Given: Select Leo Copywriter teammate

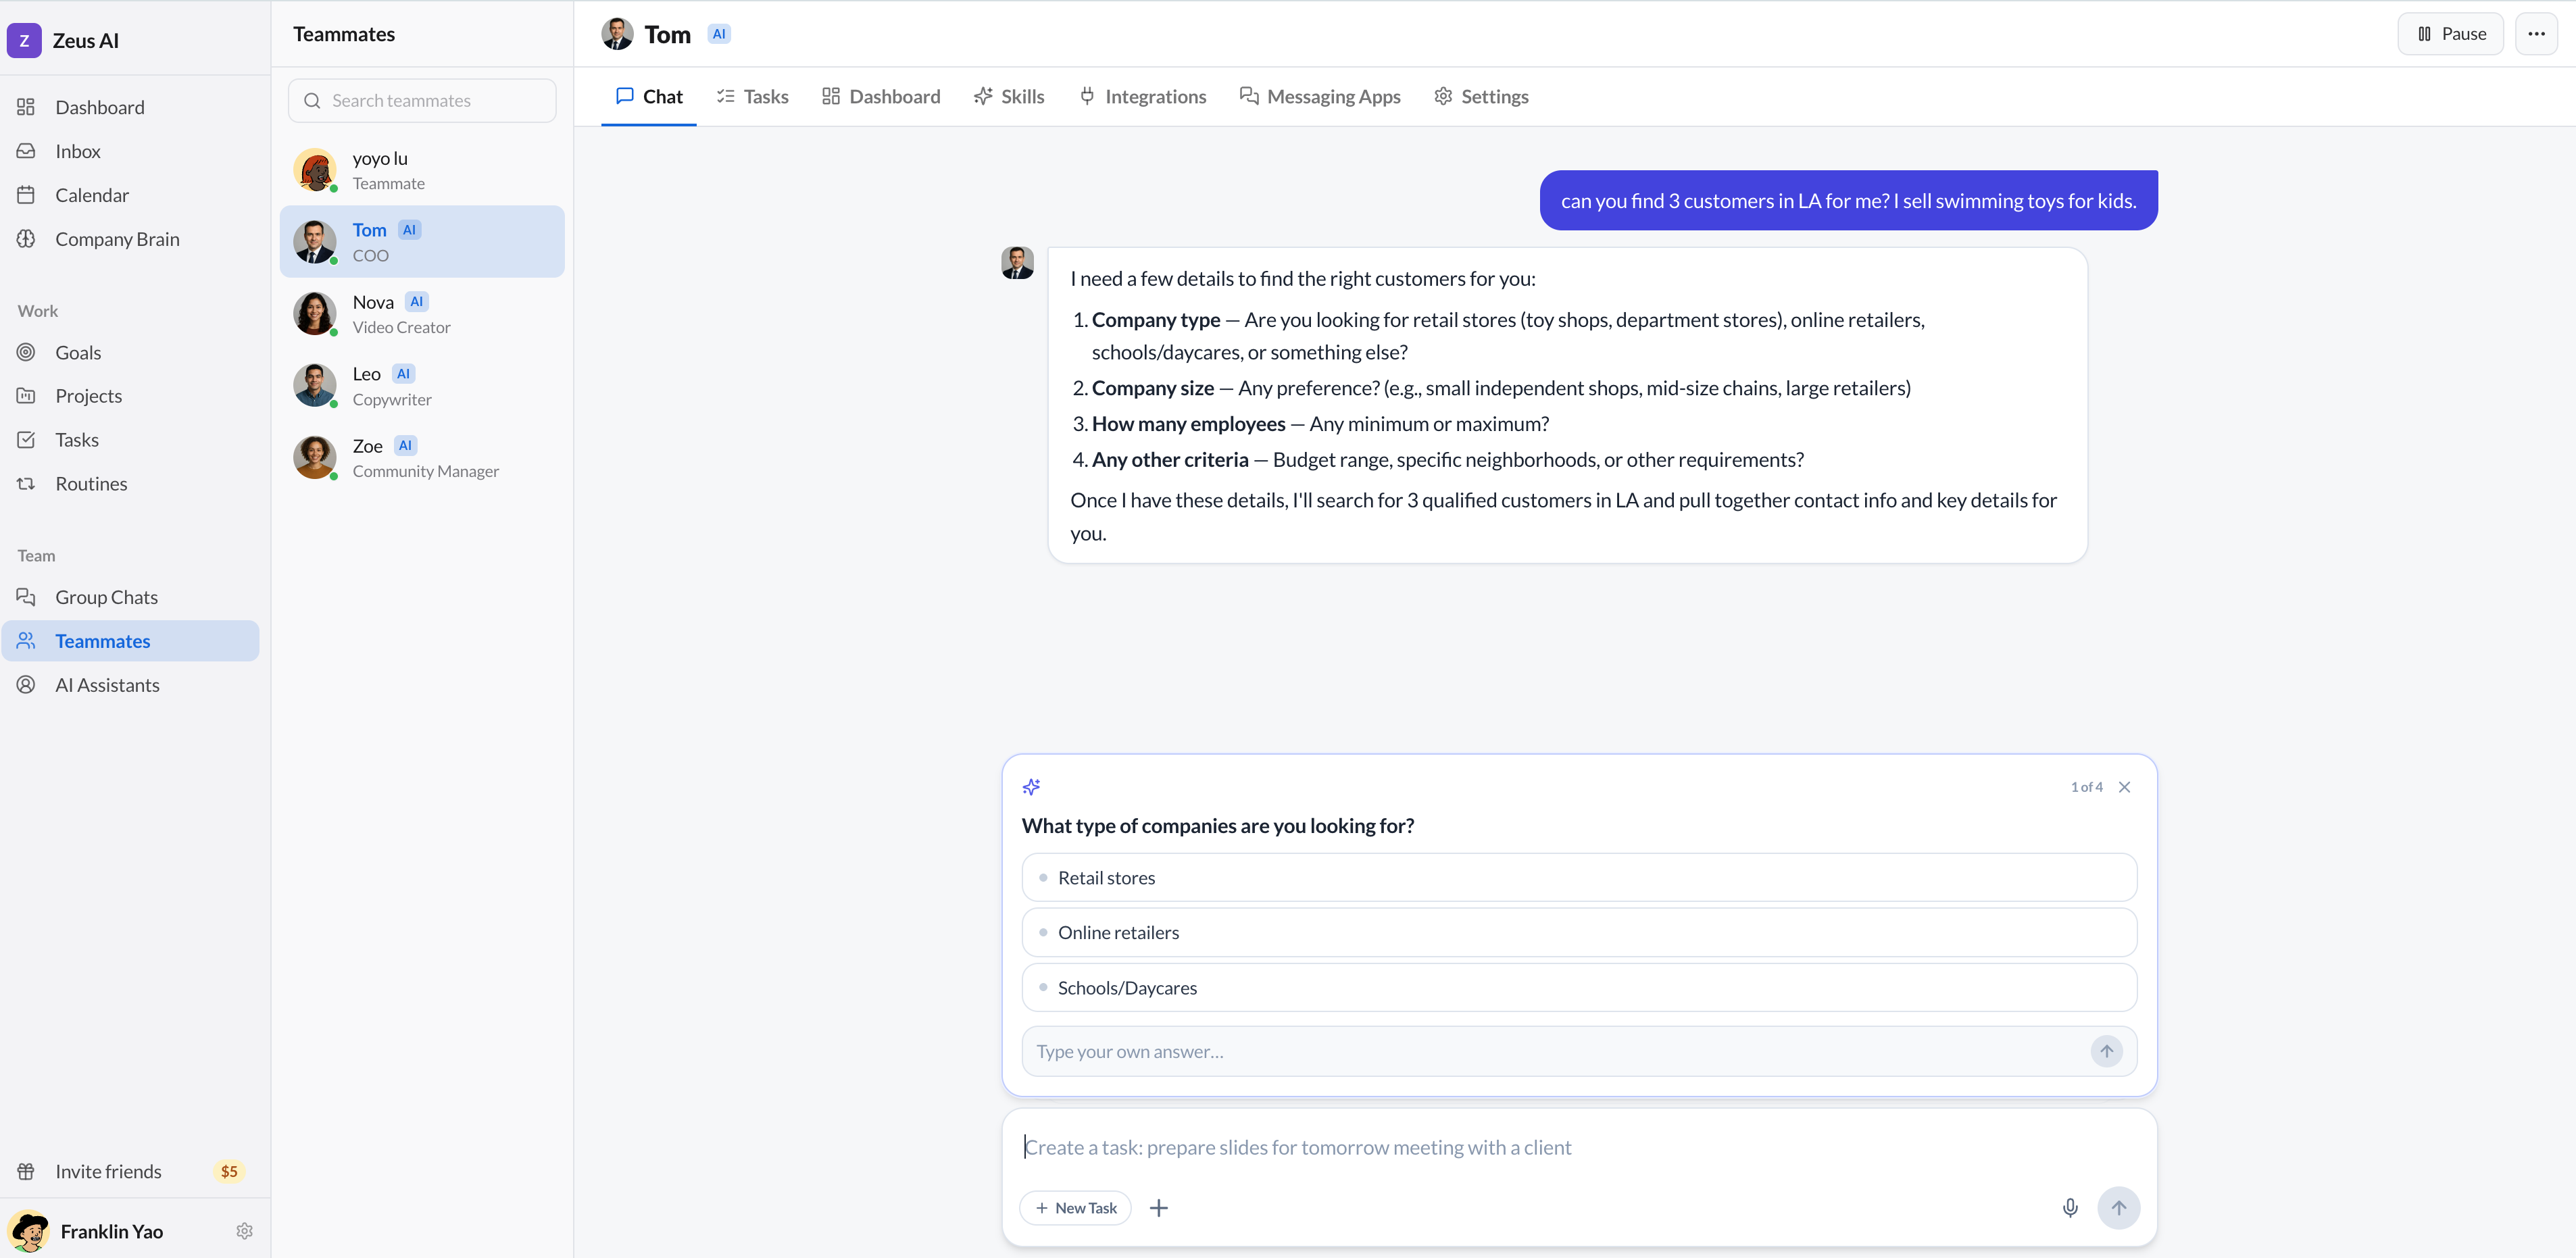Looking at the screenshot, I should (x=422, y=386).
